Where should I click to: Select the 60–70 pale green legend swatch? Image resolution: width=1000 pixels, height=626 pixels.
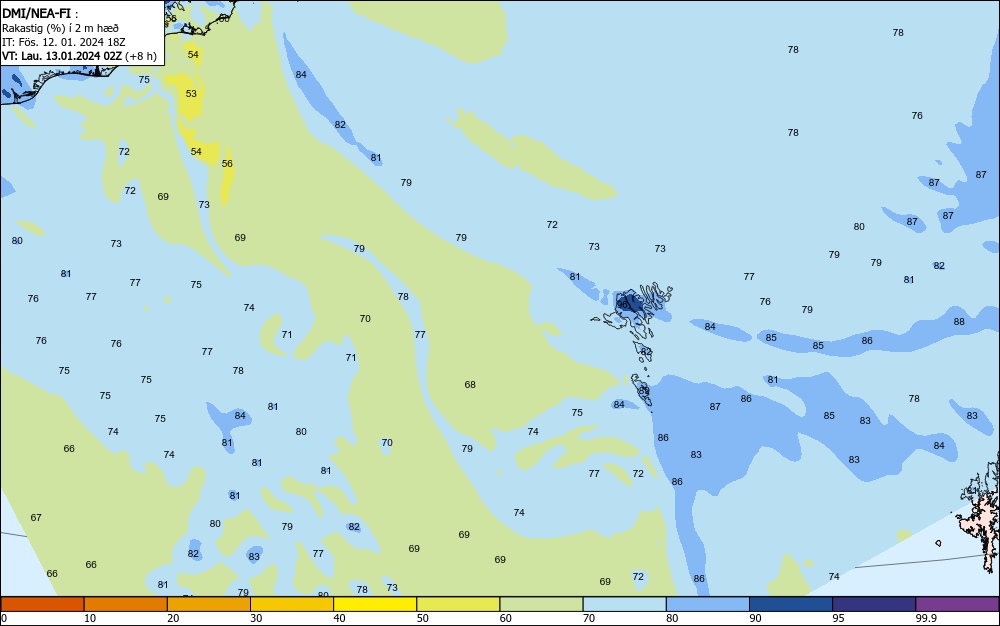[541, 604]
